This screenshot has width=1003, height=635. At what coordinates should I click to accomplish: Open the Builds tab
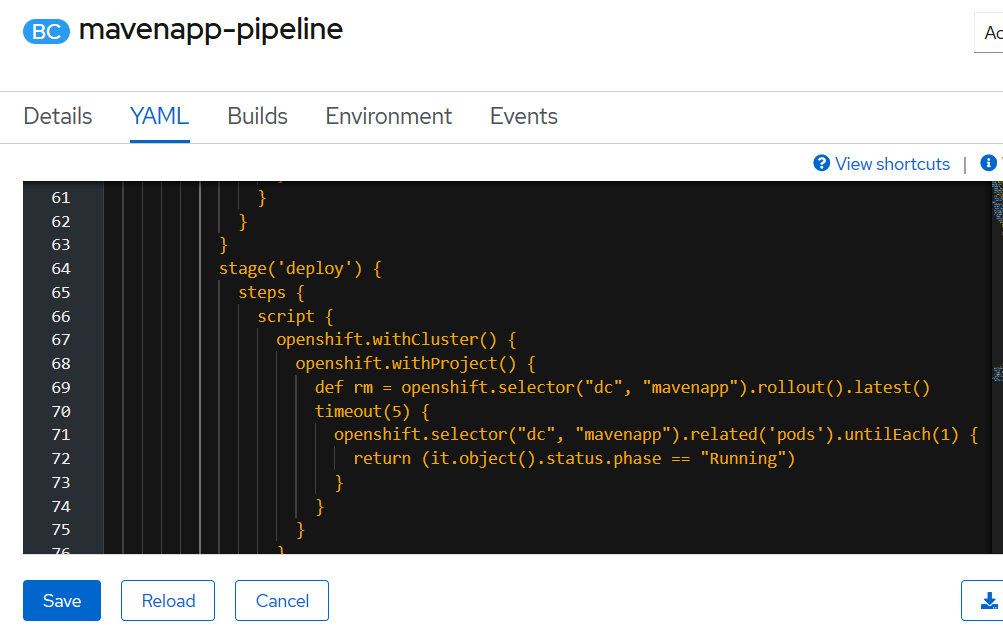click(x=257, y=116)
